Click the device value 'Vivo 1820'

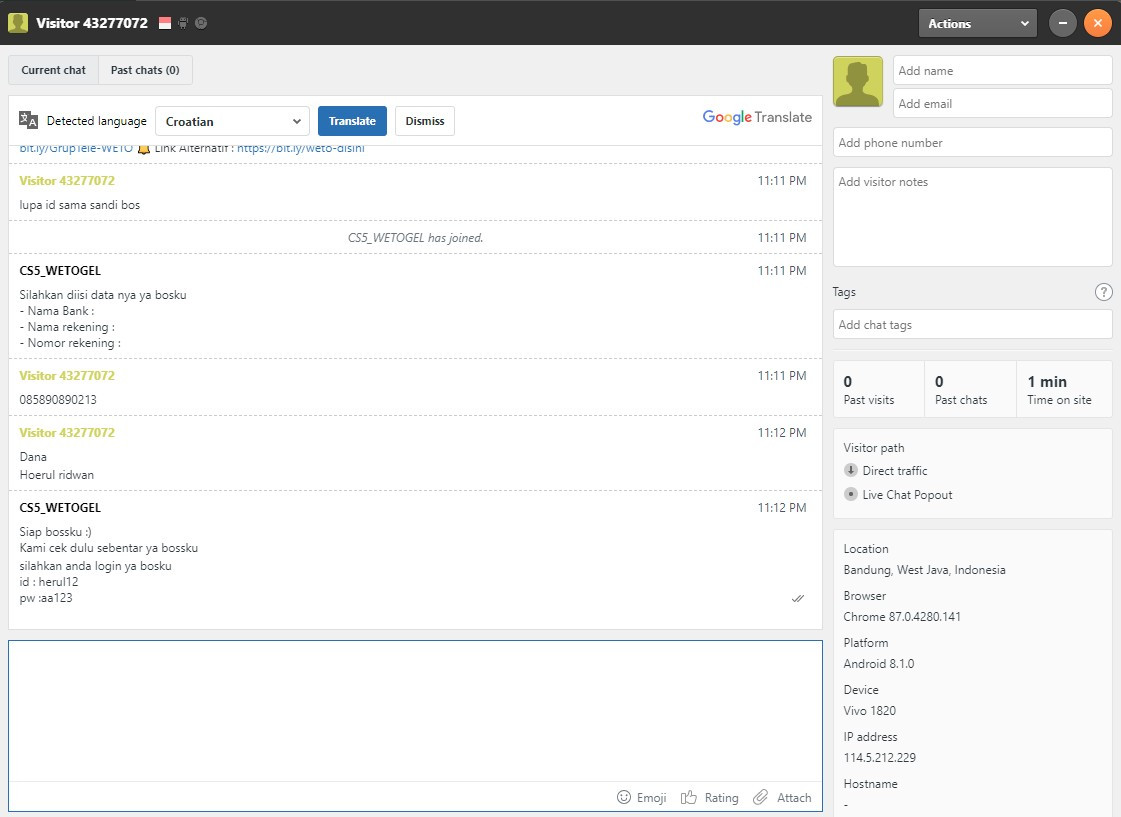(x=869, y=710)
